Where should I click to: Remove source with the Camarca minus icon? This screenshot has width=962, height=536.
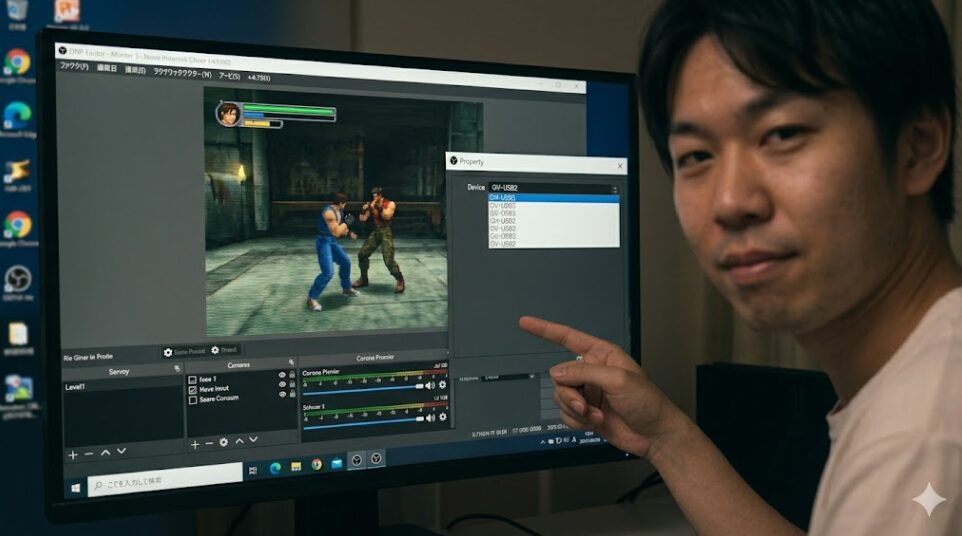coord(209,443)
